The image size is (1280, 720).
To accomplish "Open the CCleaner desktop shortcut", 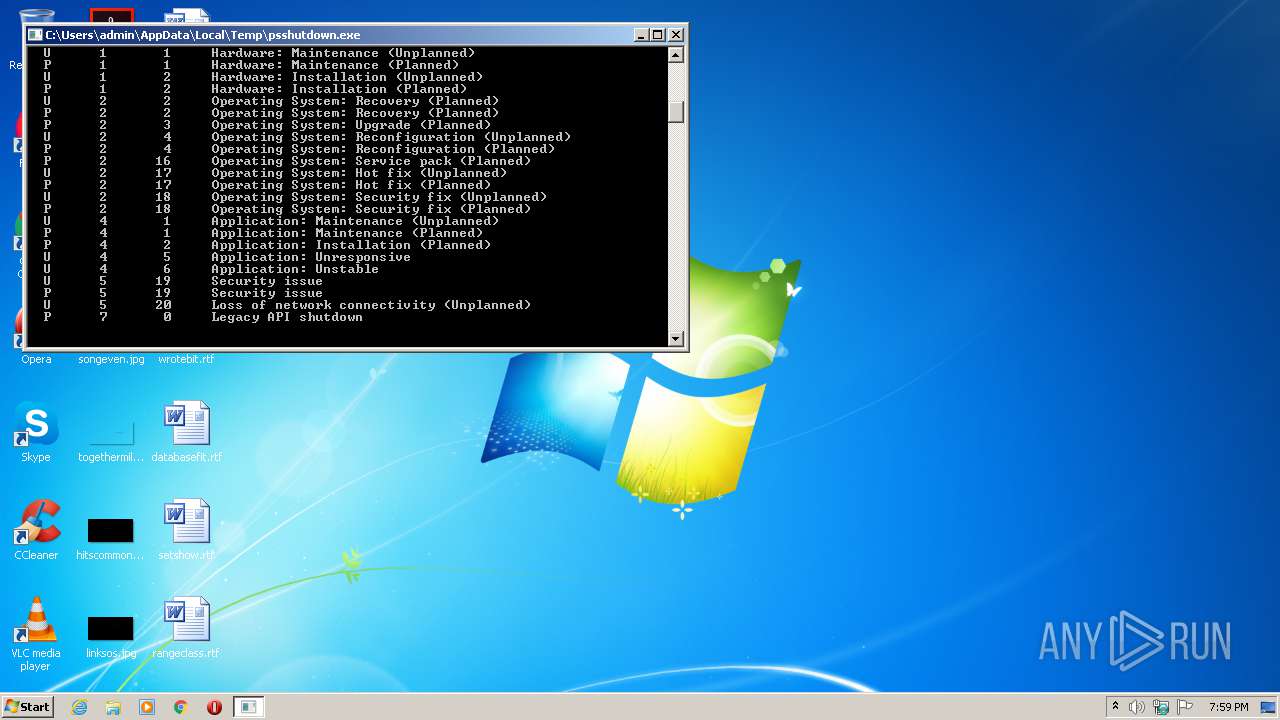I will 36,530.
